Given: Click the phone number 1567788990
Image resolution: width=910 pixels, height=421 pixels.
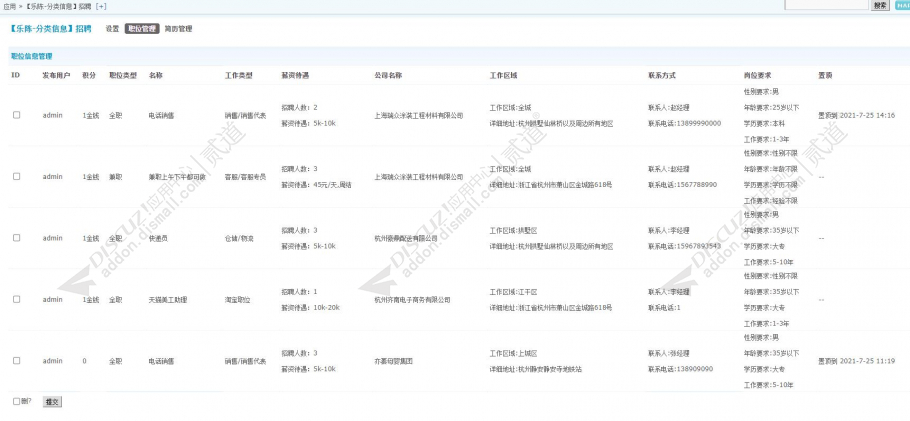Looking at the screenshot, I should [699, 185].
